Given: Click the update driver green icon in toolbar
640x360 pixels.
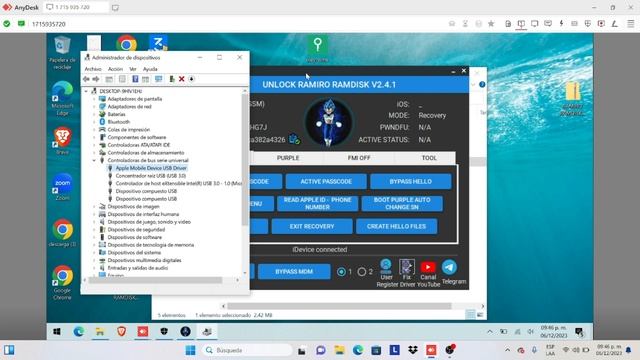Looking at the screenshot, I should click(172, 79).
